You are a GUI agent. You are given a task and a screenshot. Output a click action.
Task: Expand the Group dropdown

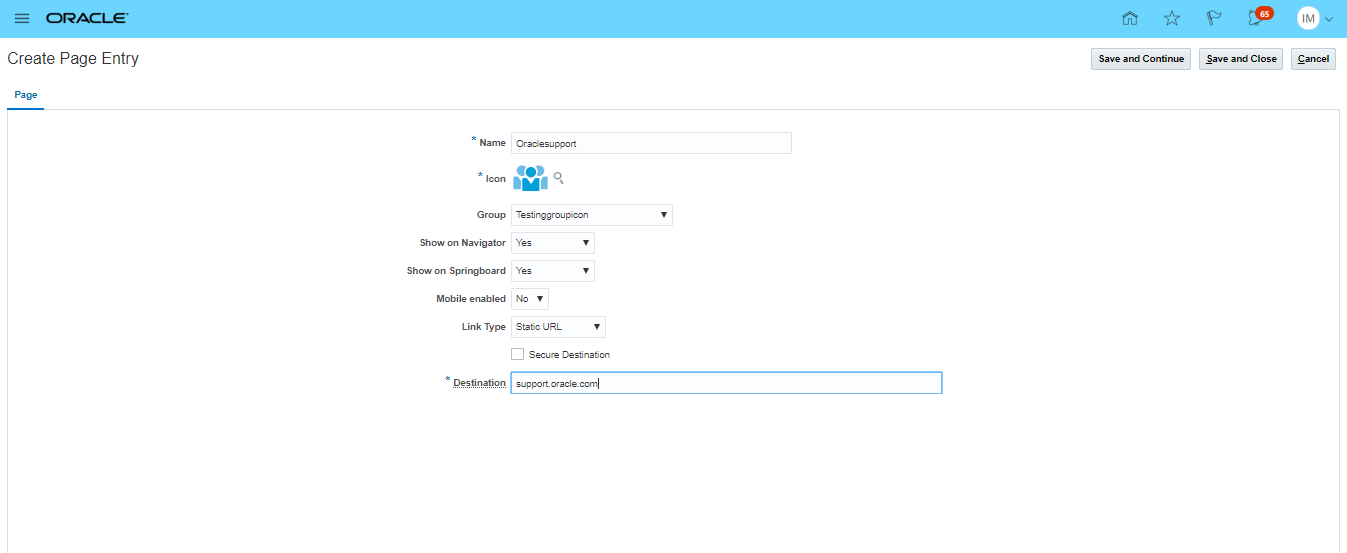591,215
